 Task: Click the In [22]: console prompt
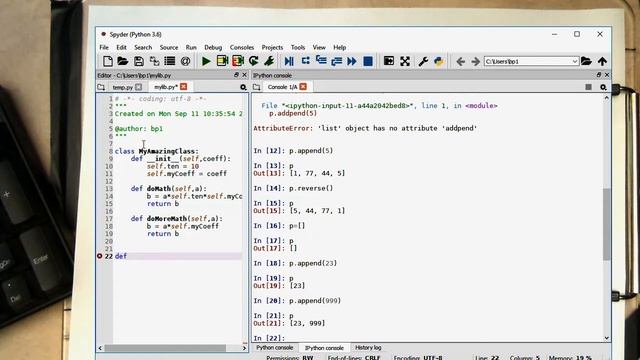269,338
